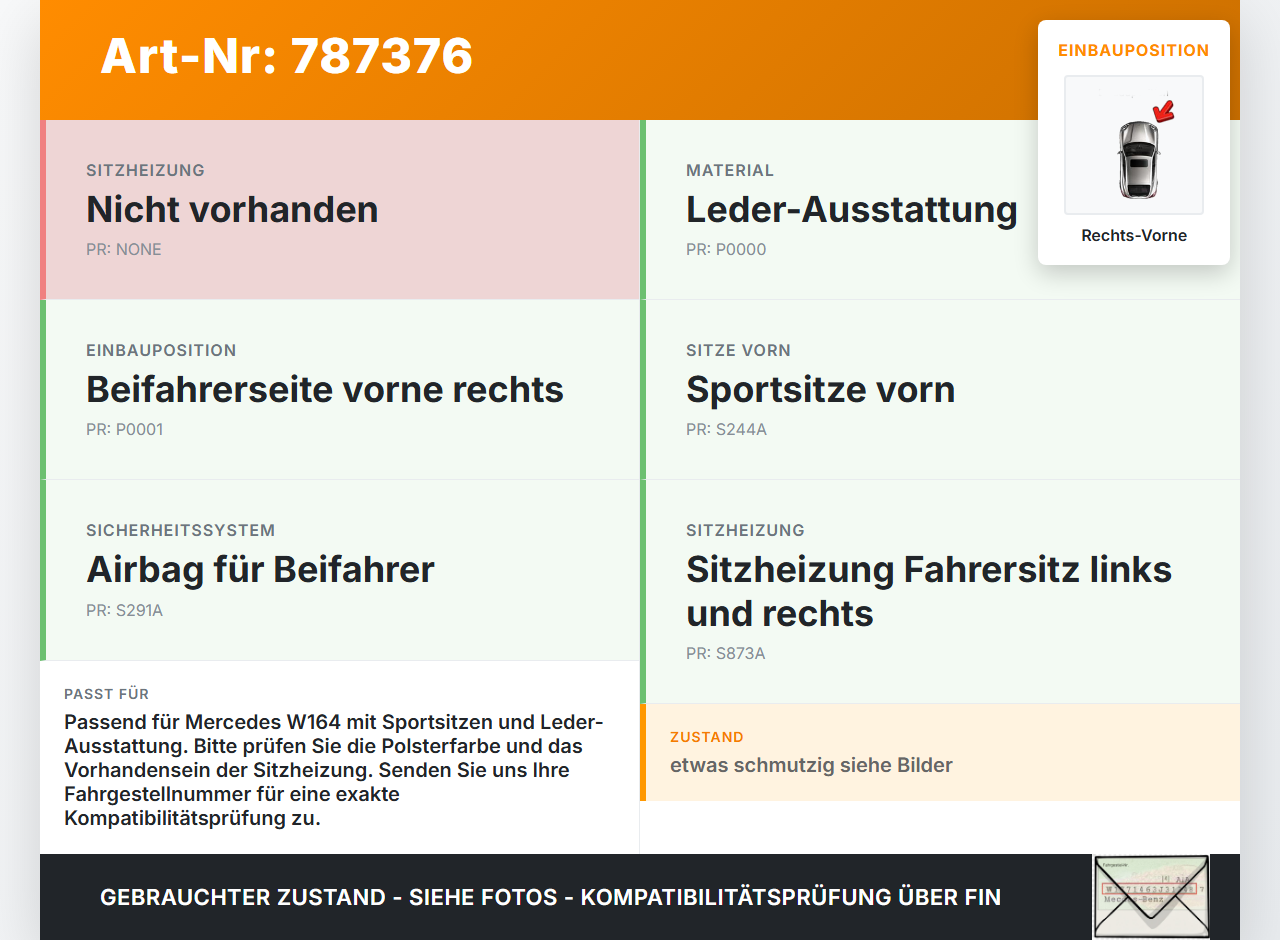Click the PR: S291A code

(124, 610)
